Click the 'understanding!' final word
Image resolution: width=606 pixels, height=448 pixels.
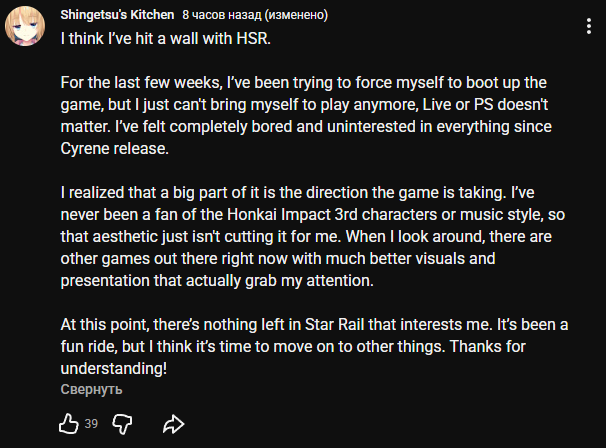[x=113, y=369]
